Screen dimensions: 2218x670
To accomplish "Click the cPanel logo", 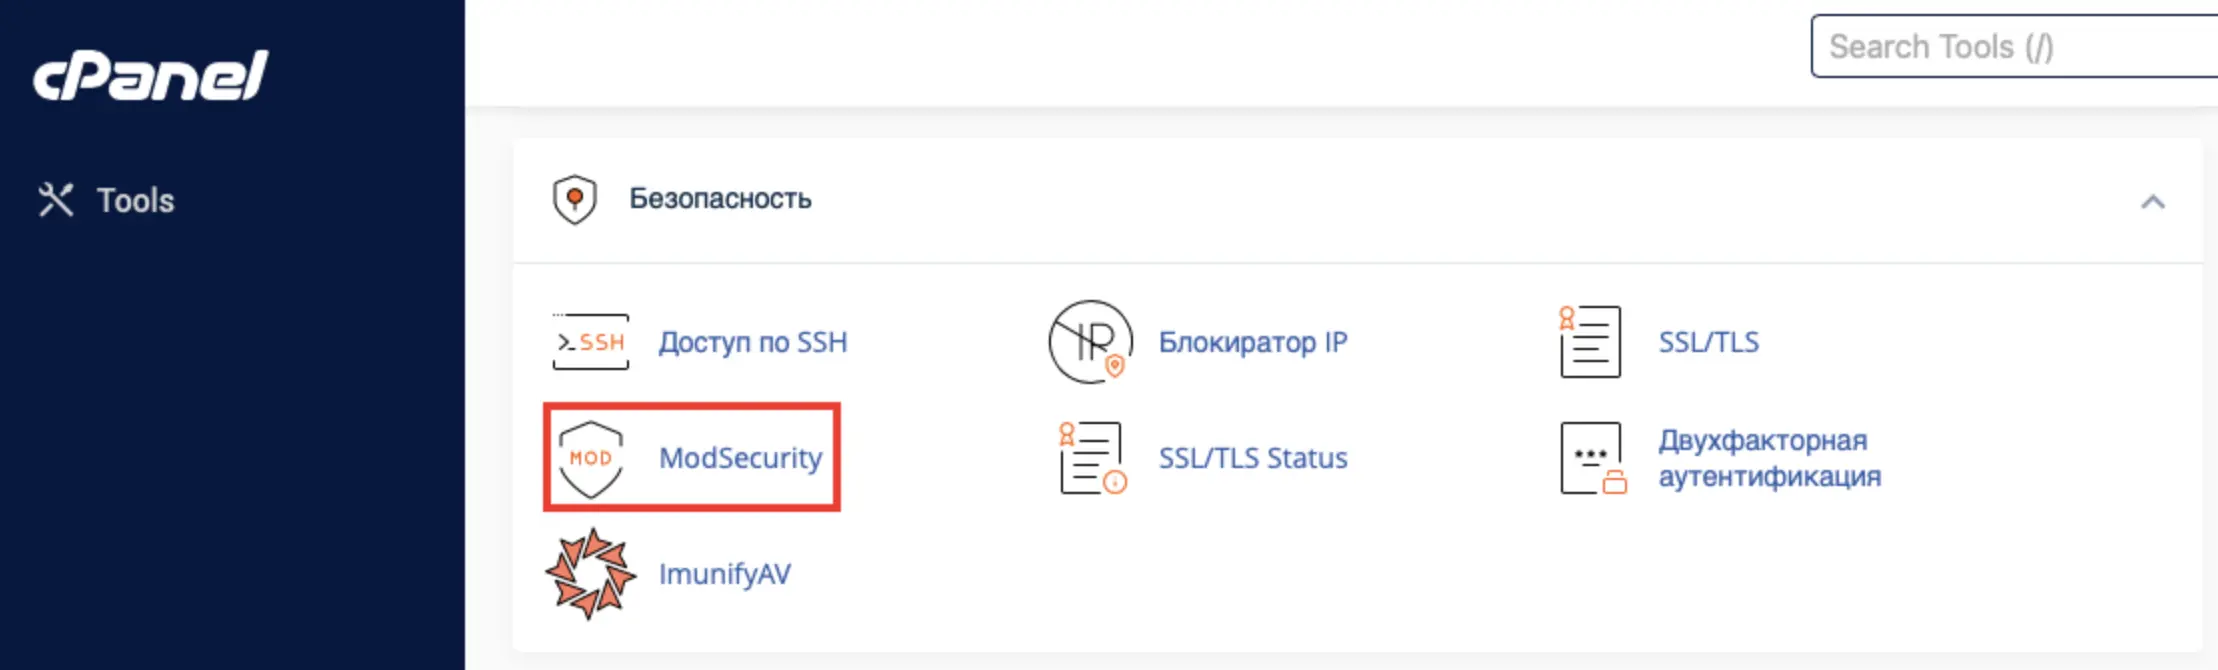I will coord(150,76).
